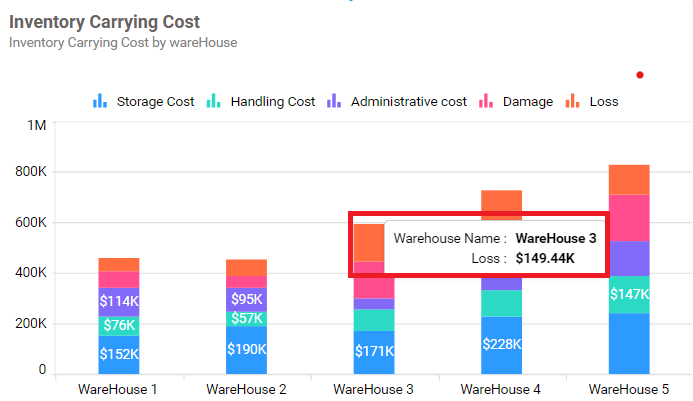Image resolution: width=693 pixels, height=401 pixels.
Task: Click the tooltip value $149.44K
Action: pyautogui.click(x=545, y=258)
